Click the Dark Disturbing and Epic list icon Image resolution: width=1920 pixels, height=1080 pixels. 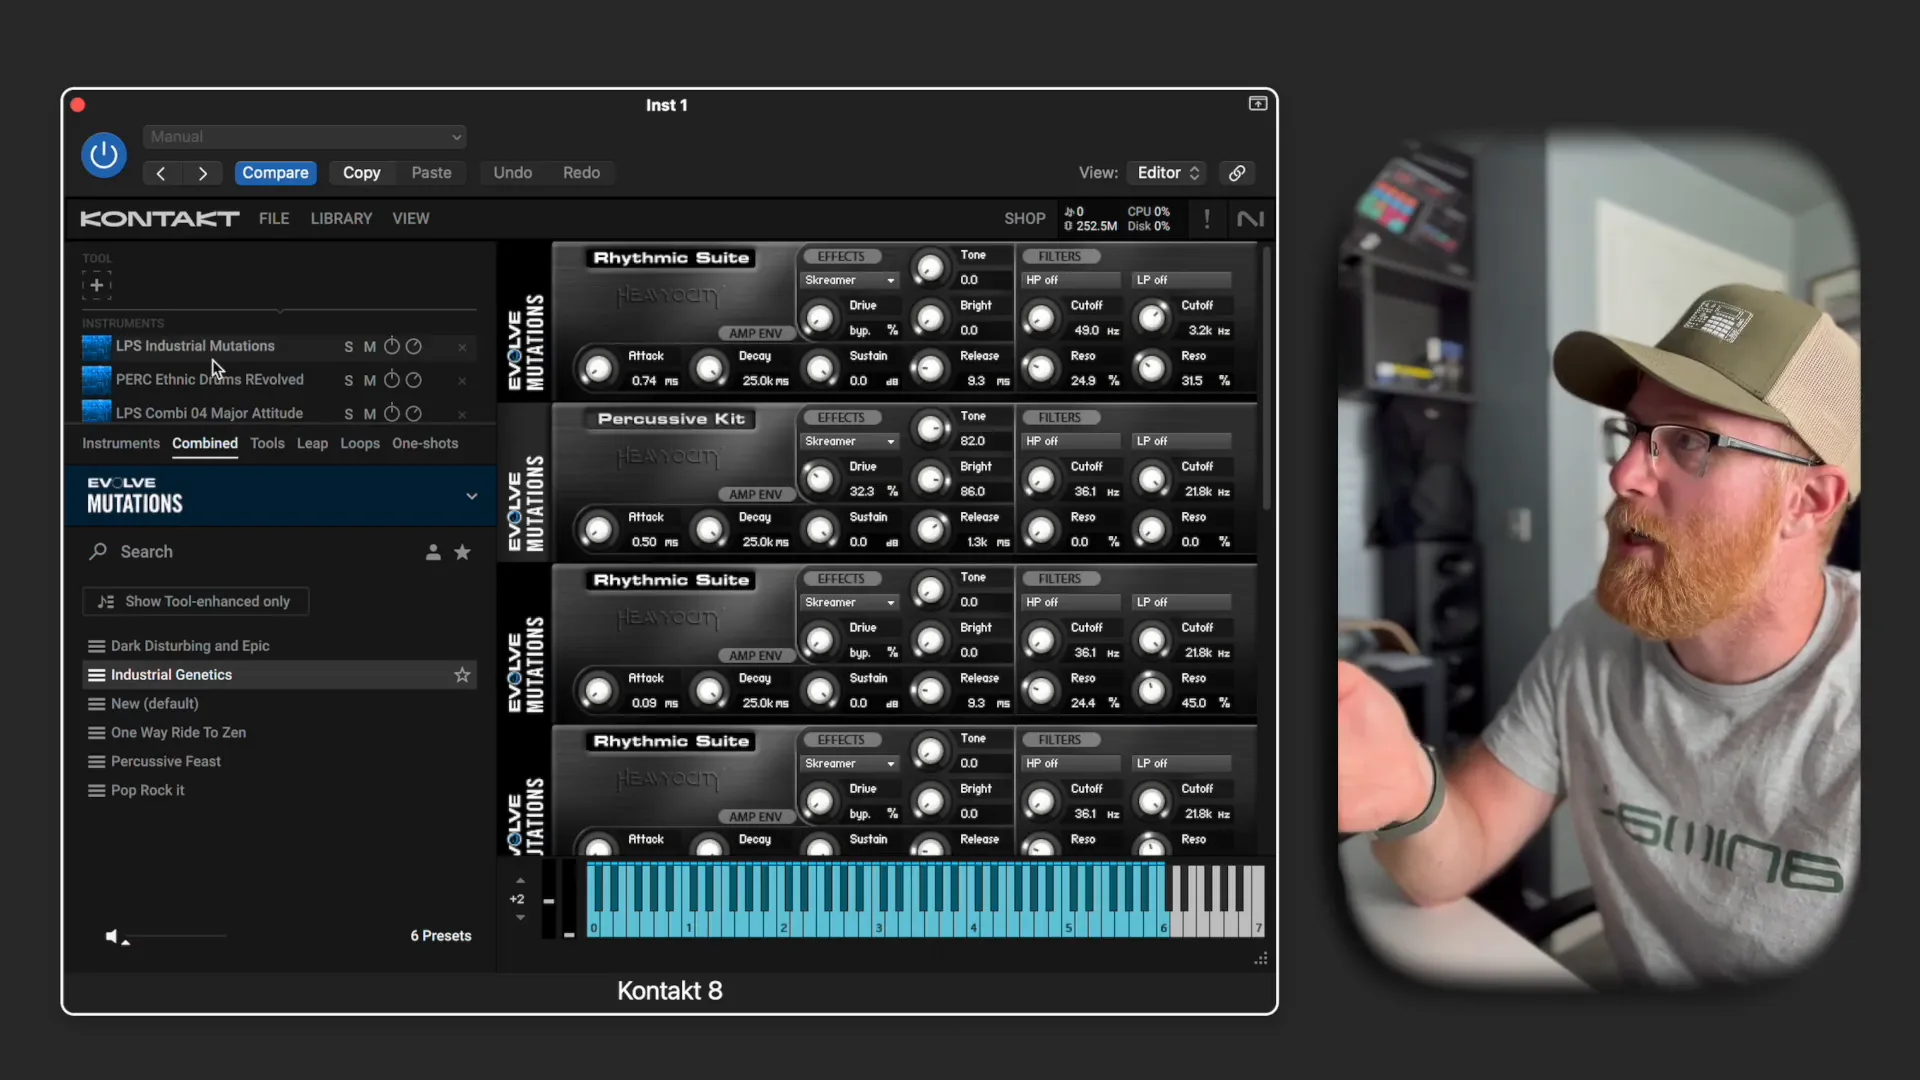pyautogui.click(x=96, y=646)
